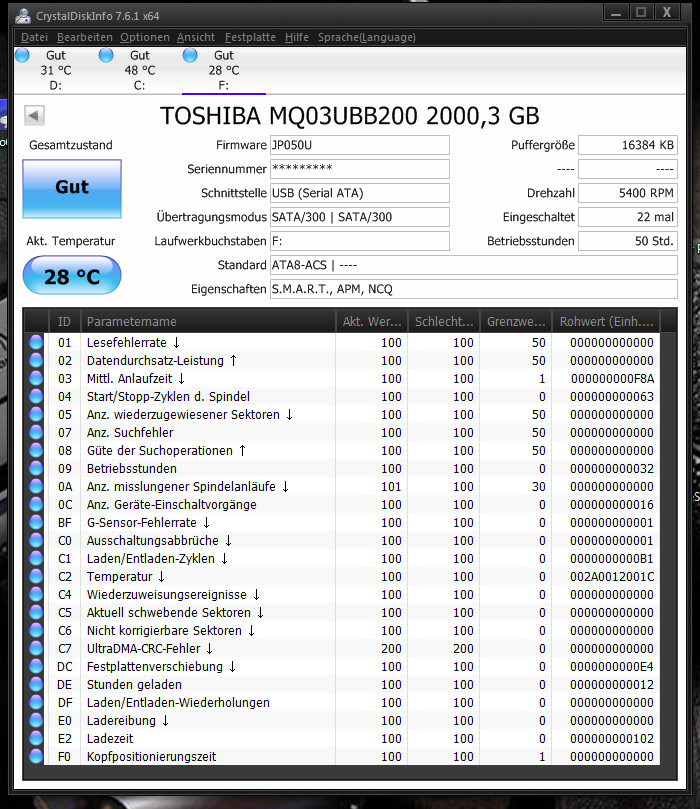Click status orb of UltraDMA-CRC-Fehler row
This screenshot has width=700, height=809.
click(x=36, y=649)
